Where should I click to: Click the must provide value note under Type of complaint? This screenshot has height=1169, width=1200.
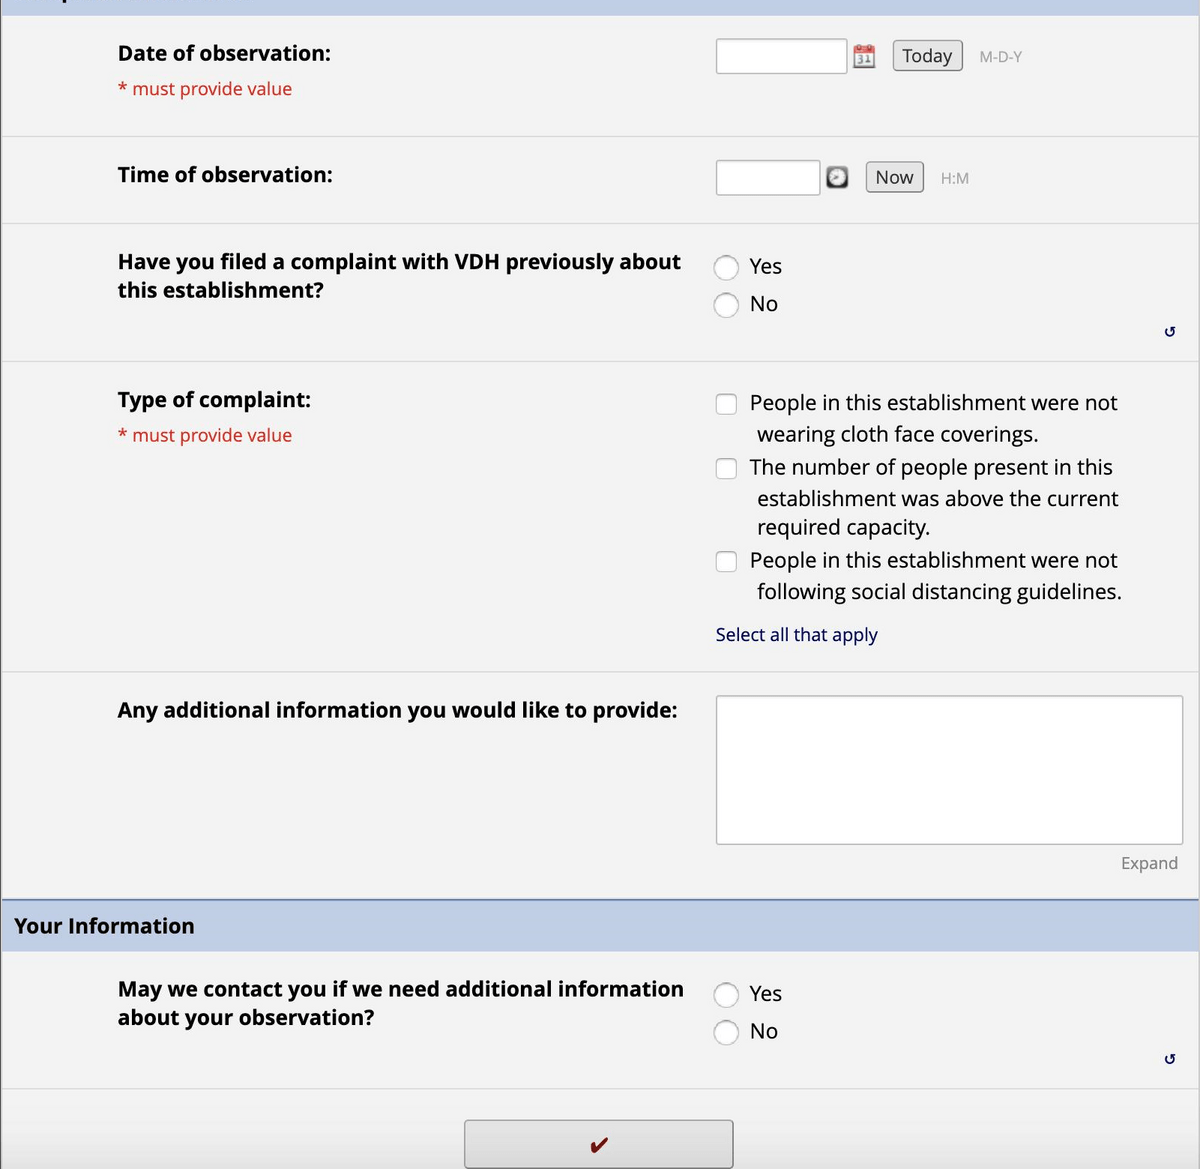pyautogui.click(x=205, y=435)
